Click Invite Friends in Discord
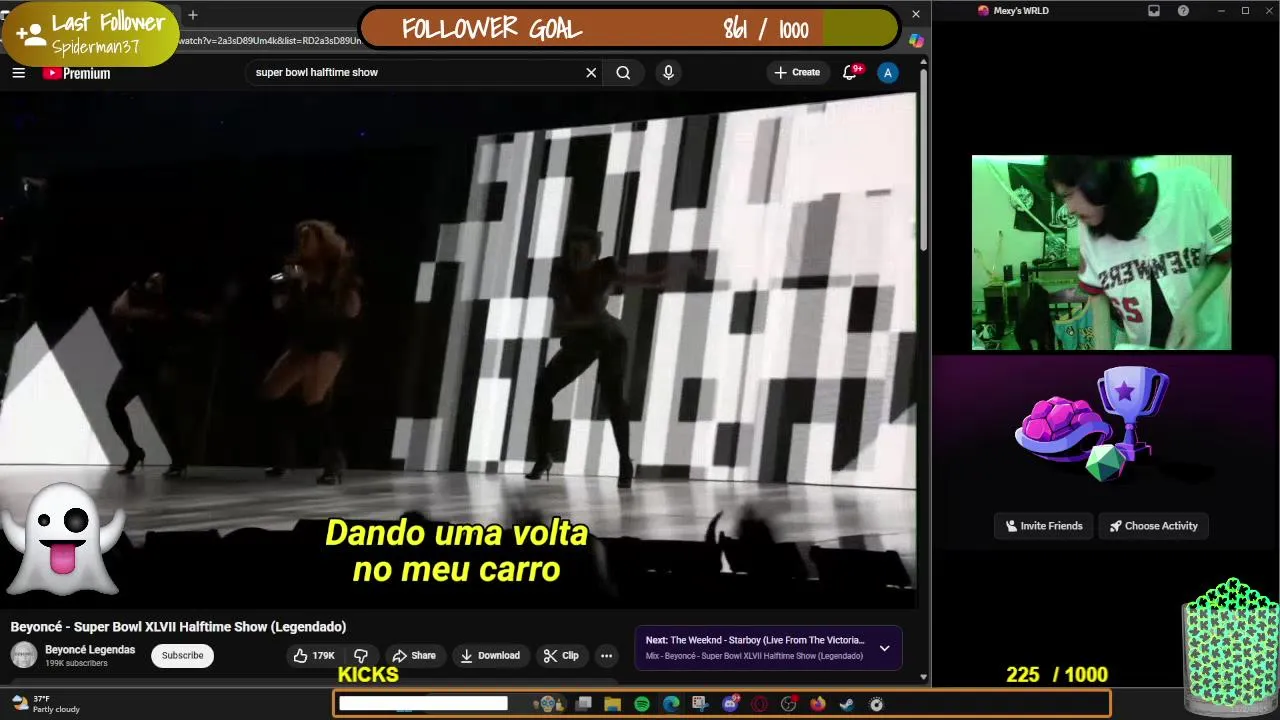This screenshot has width=1280, height=720. pyautogui.click(x=1043, y=526)
